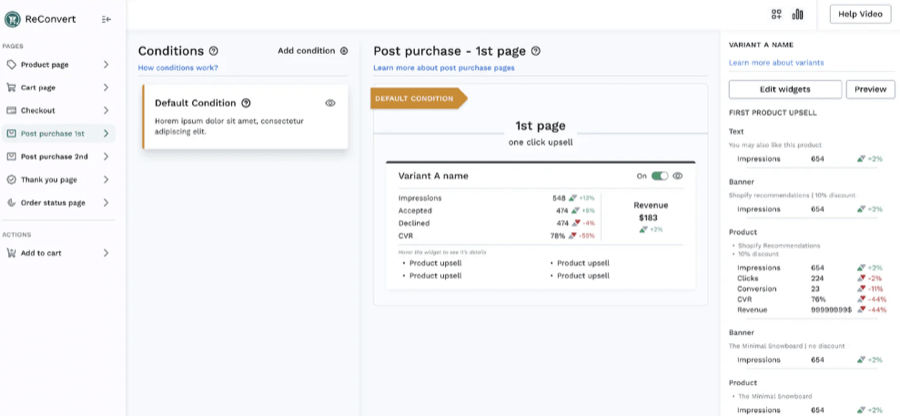The height and width of the screenshot is (416, 900).
Task: Open the analytics bar chart icon
Action: click(797, 14)
